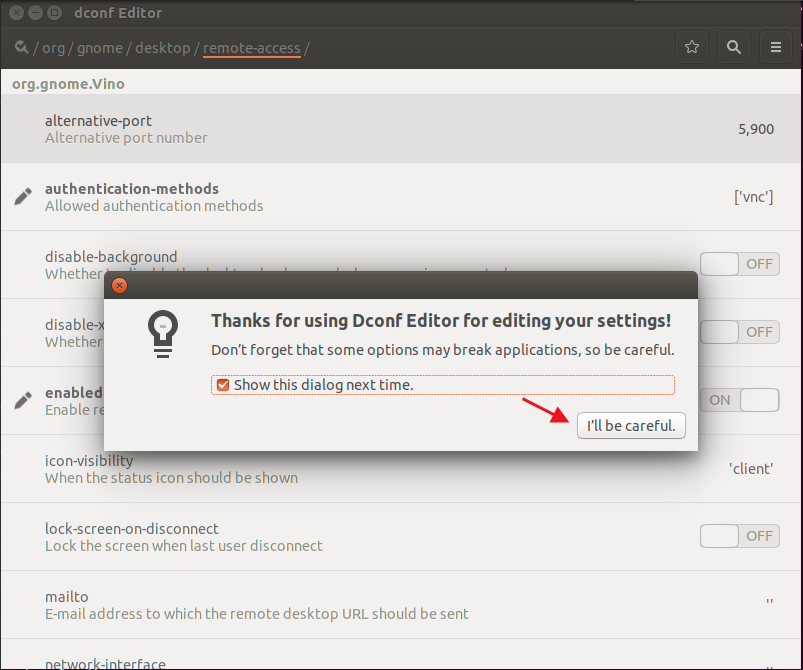Select the alternative-port row
This screenshot has width=803, height=670.
401,129
